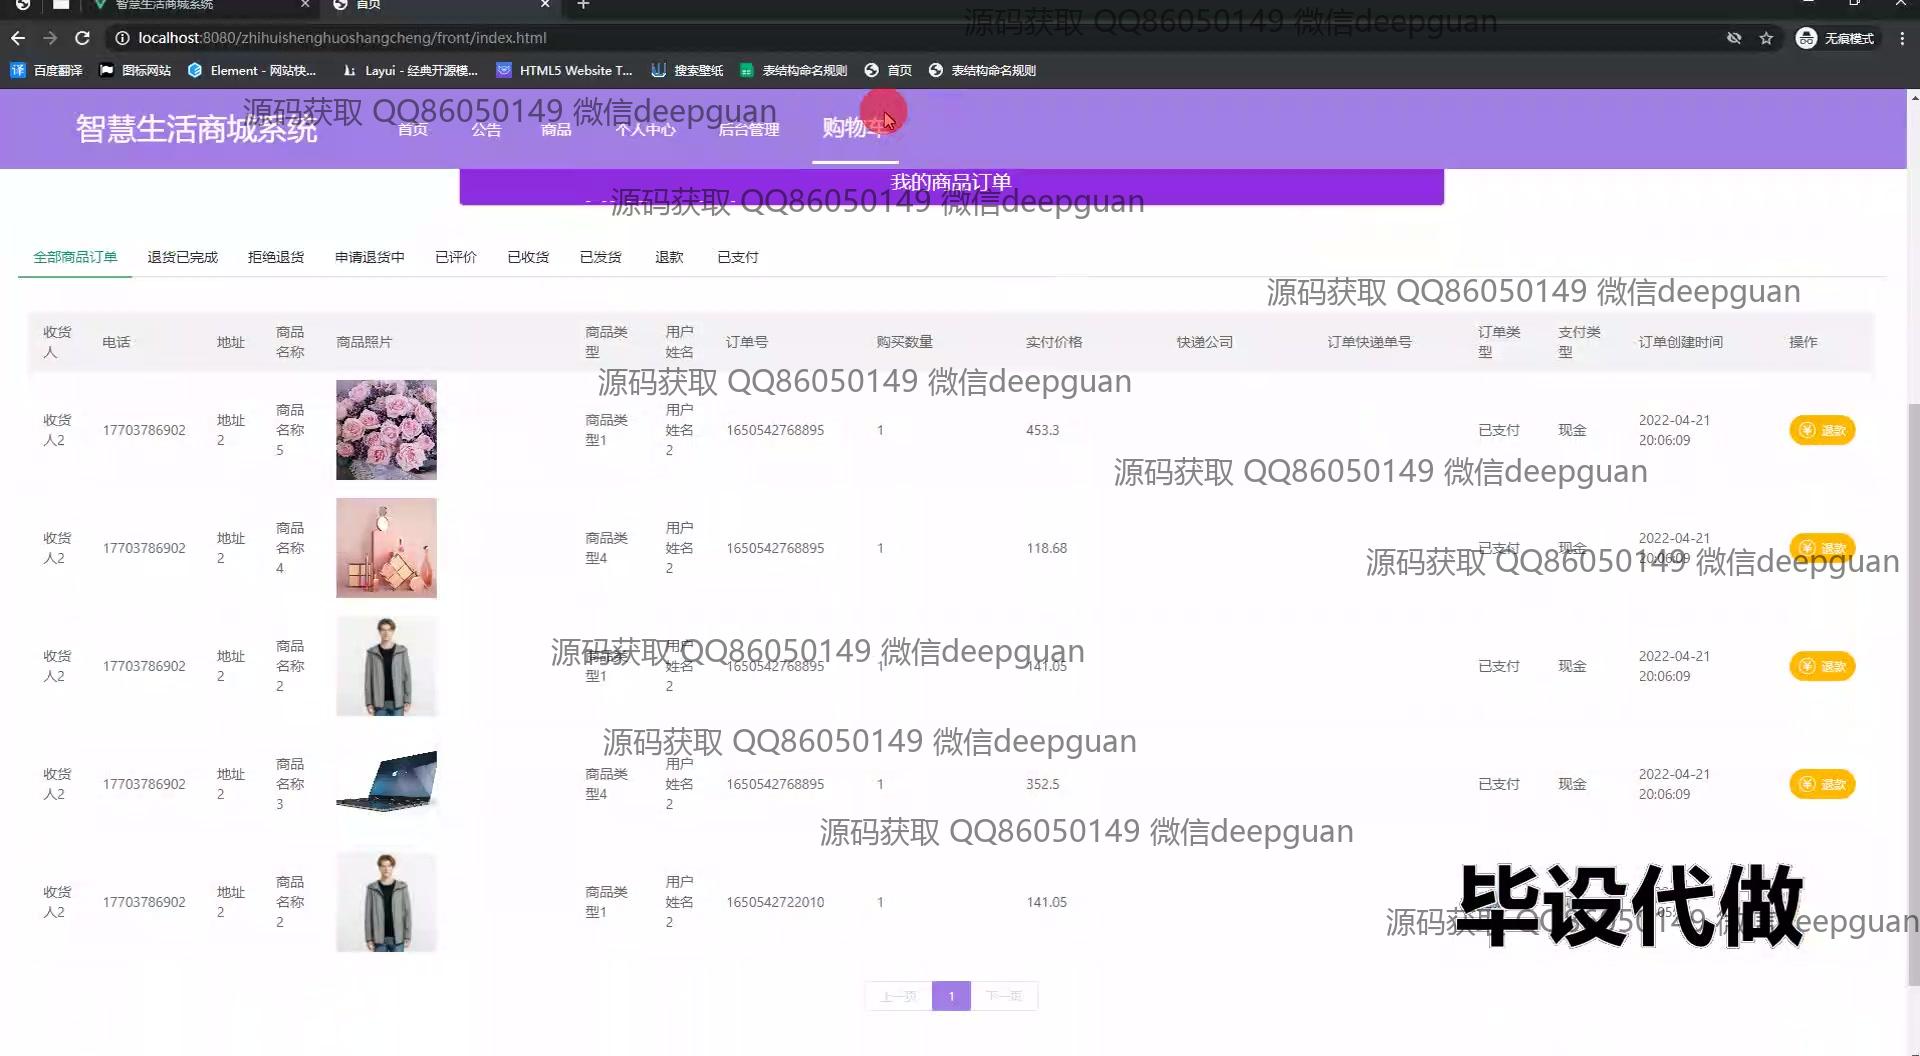
Task: Open 后台管理 in the site navigation
Action: pyautogui.click(x=749, y=129)
